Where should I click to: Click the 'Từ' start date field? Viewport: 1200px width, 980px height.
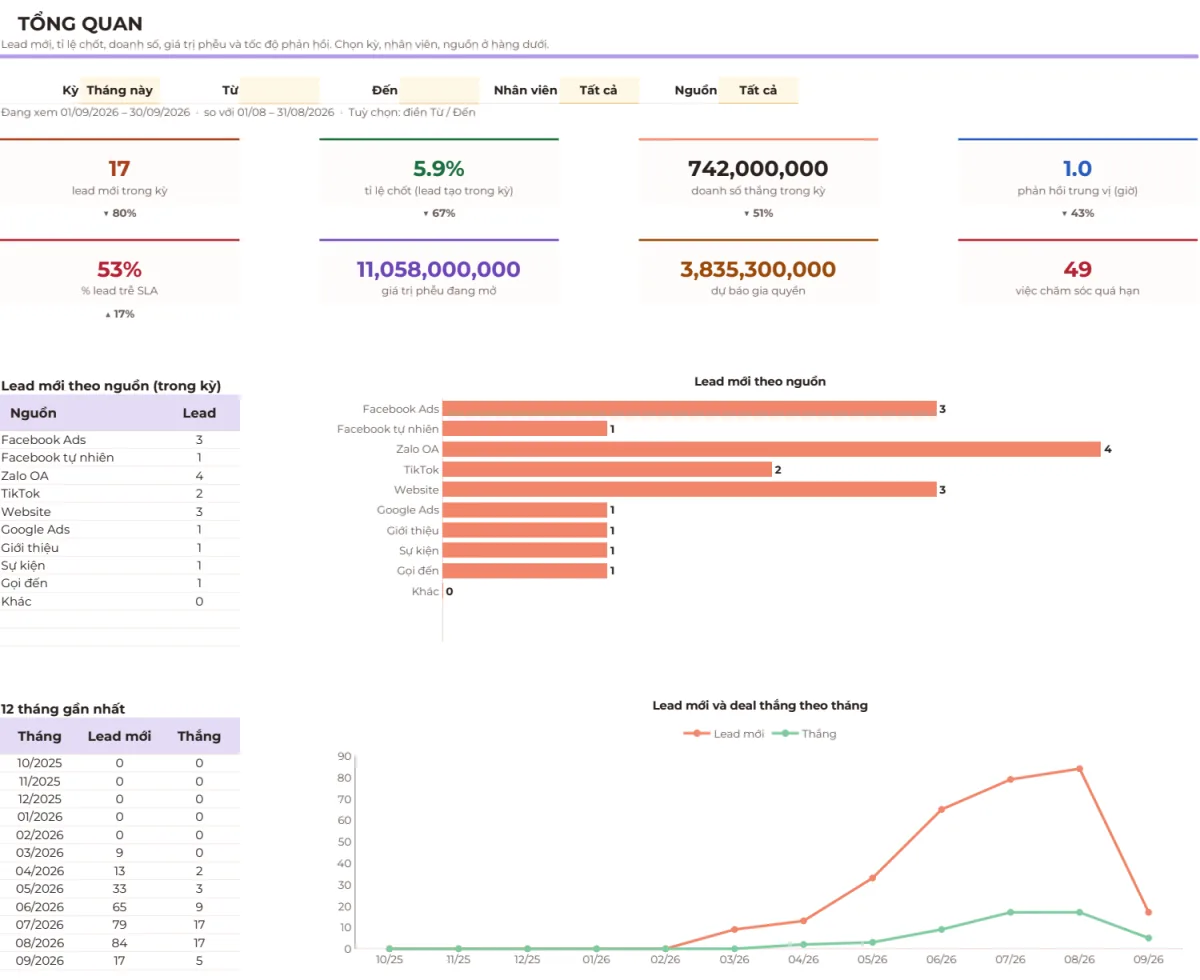pyautogui.click(x=279, y=90)
